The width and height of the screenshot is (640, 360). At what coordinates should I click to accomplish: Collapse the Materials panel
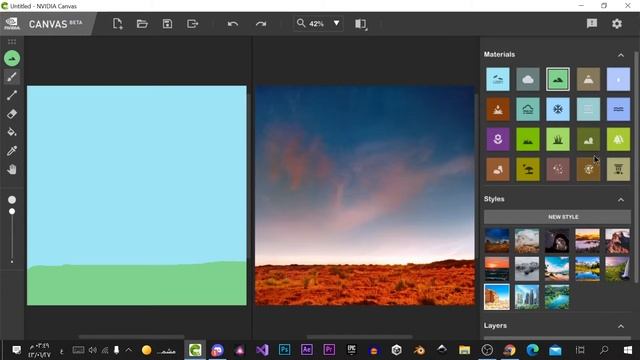point(621,55)
